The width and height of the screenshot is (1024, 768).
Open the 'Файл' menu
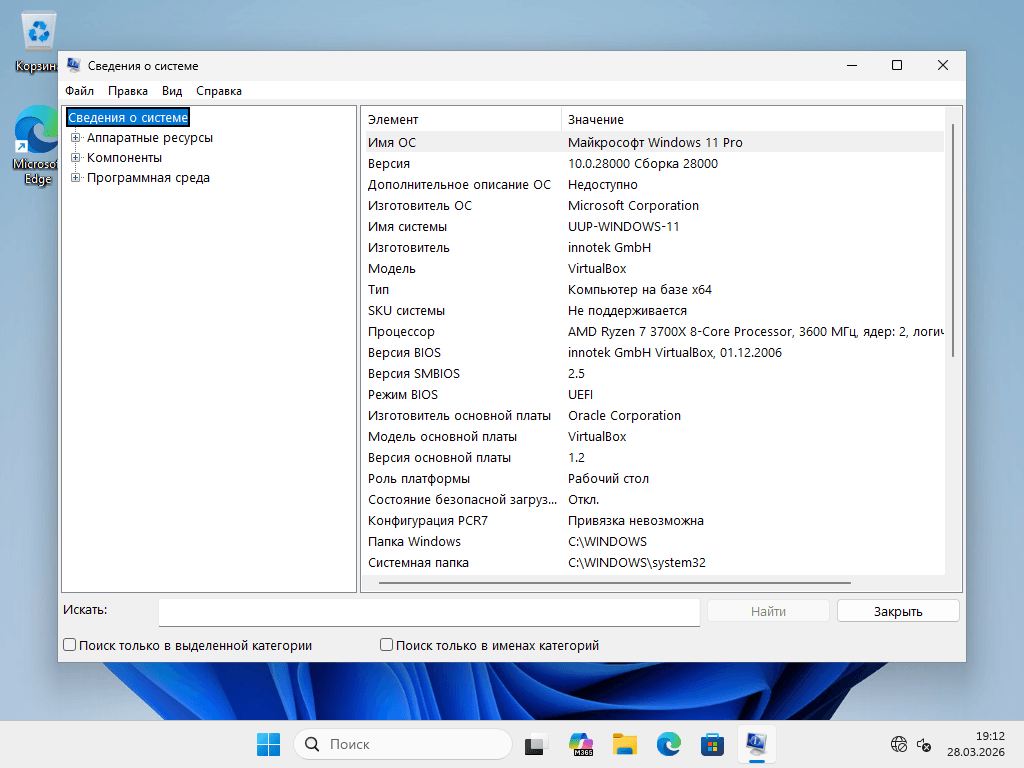78,90
